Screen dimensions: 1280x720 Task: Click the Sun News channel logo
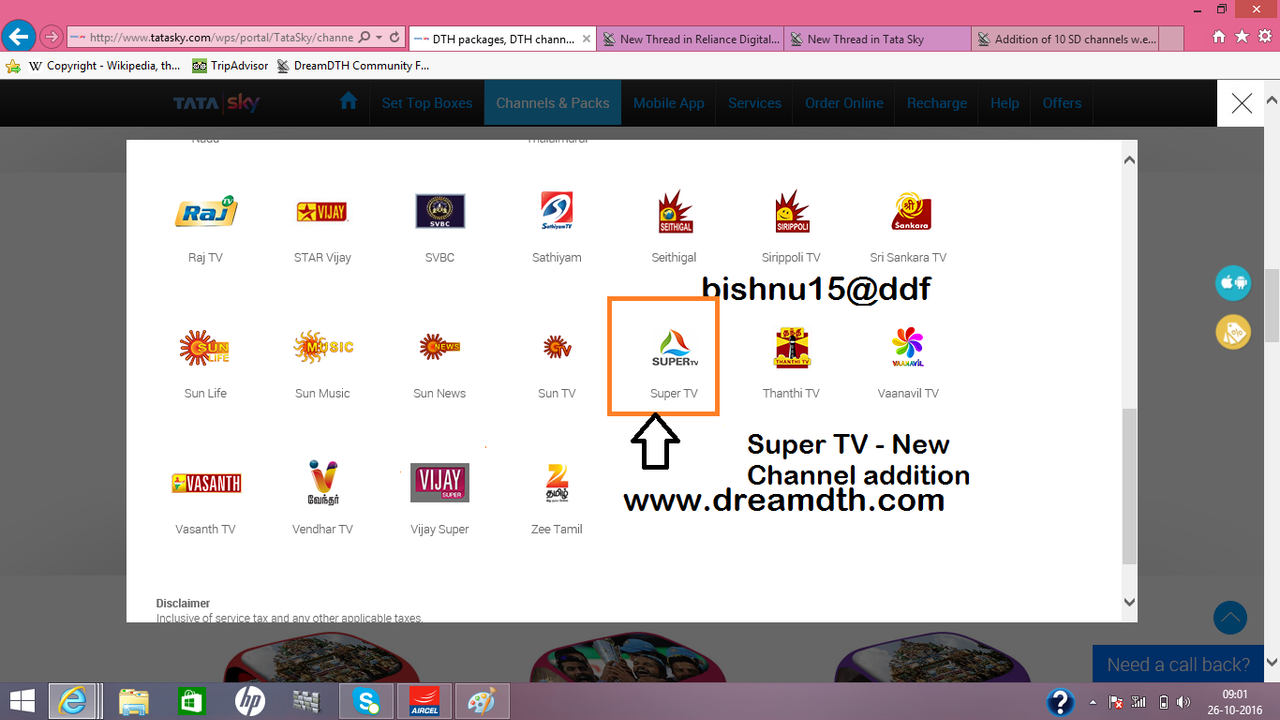[440, 347]
